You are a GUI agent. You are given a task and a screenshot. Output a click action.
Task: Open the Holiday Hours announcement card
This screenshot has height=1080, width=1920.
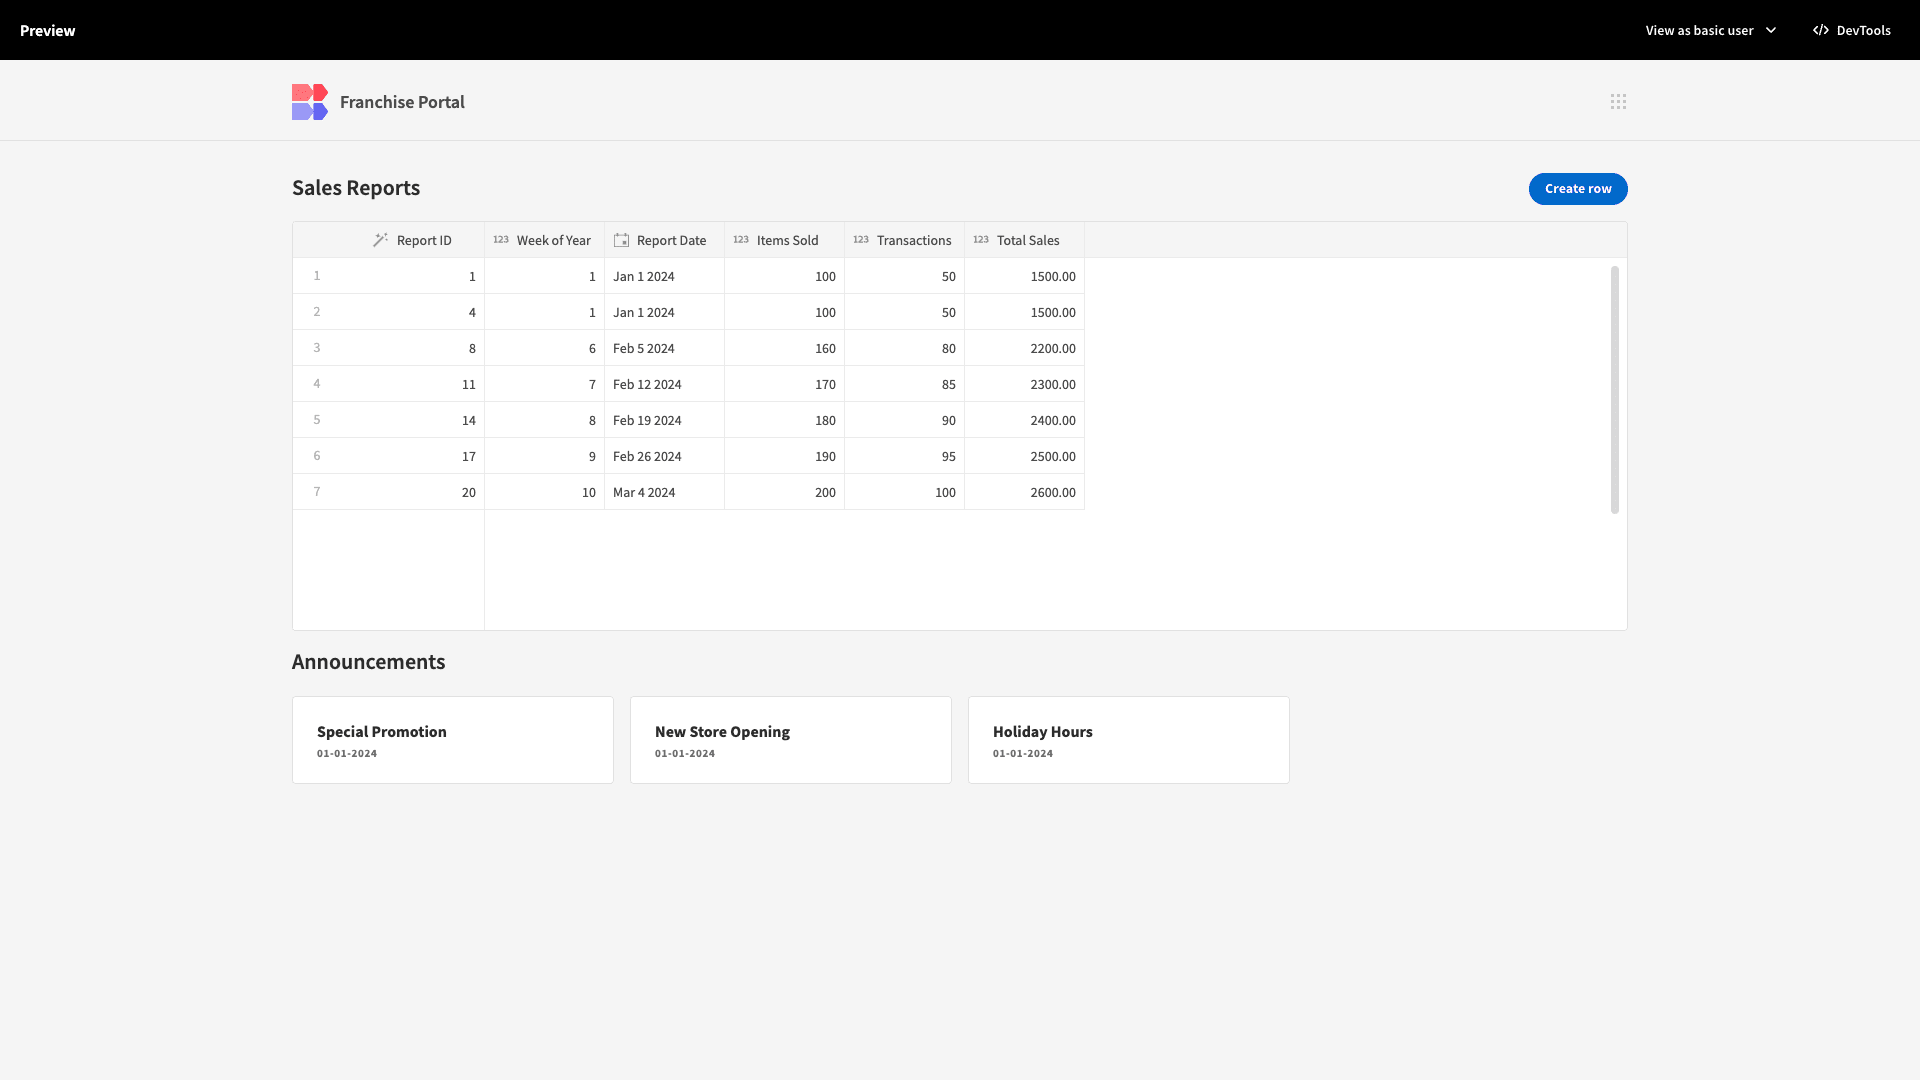coord(1129,740)
